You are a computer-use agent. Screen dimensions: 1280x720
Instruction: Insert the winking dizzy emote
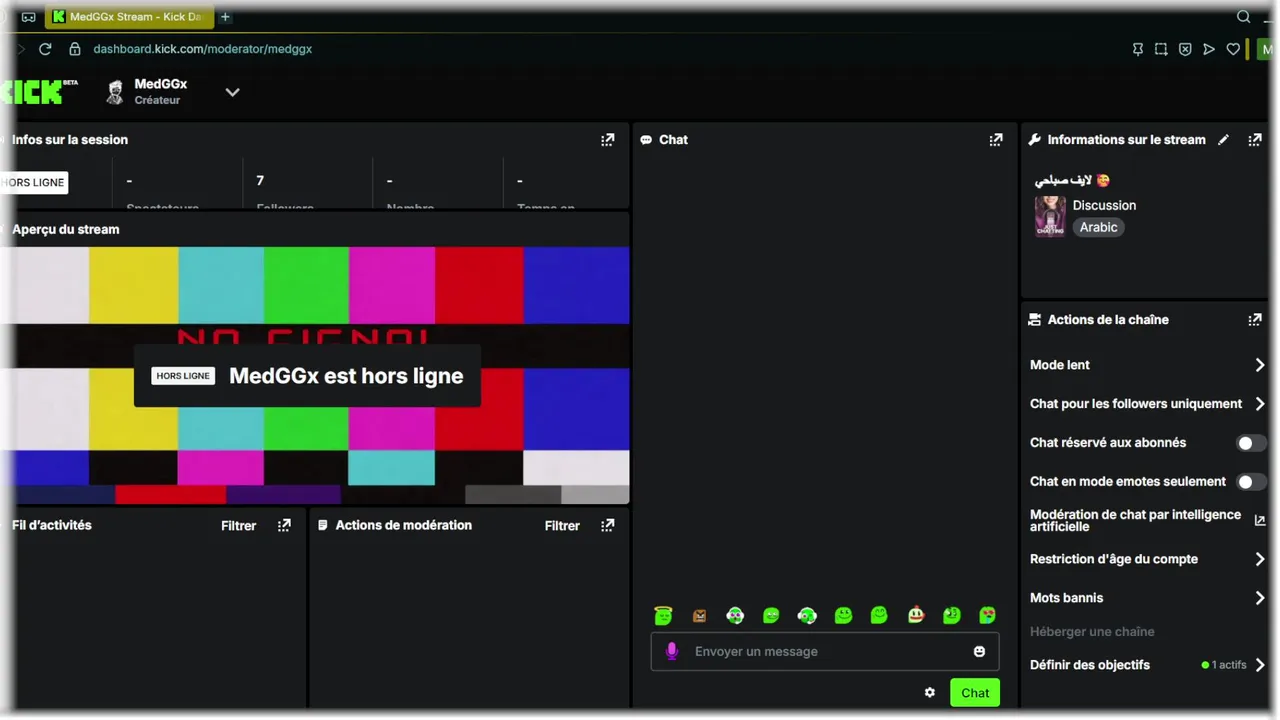point(951,615)
